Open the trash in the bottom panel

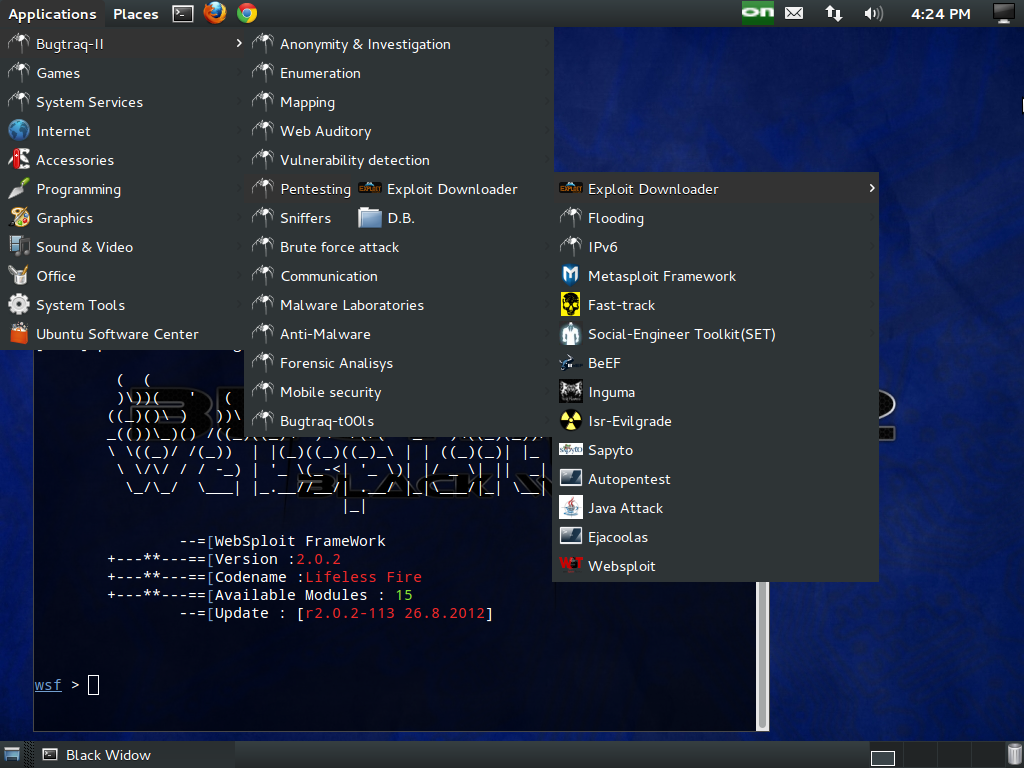1014,755
